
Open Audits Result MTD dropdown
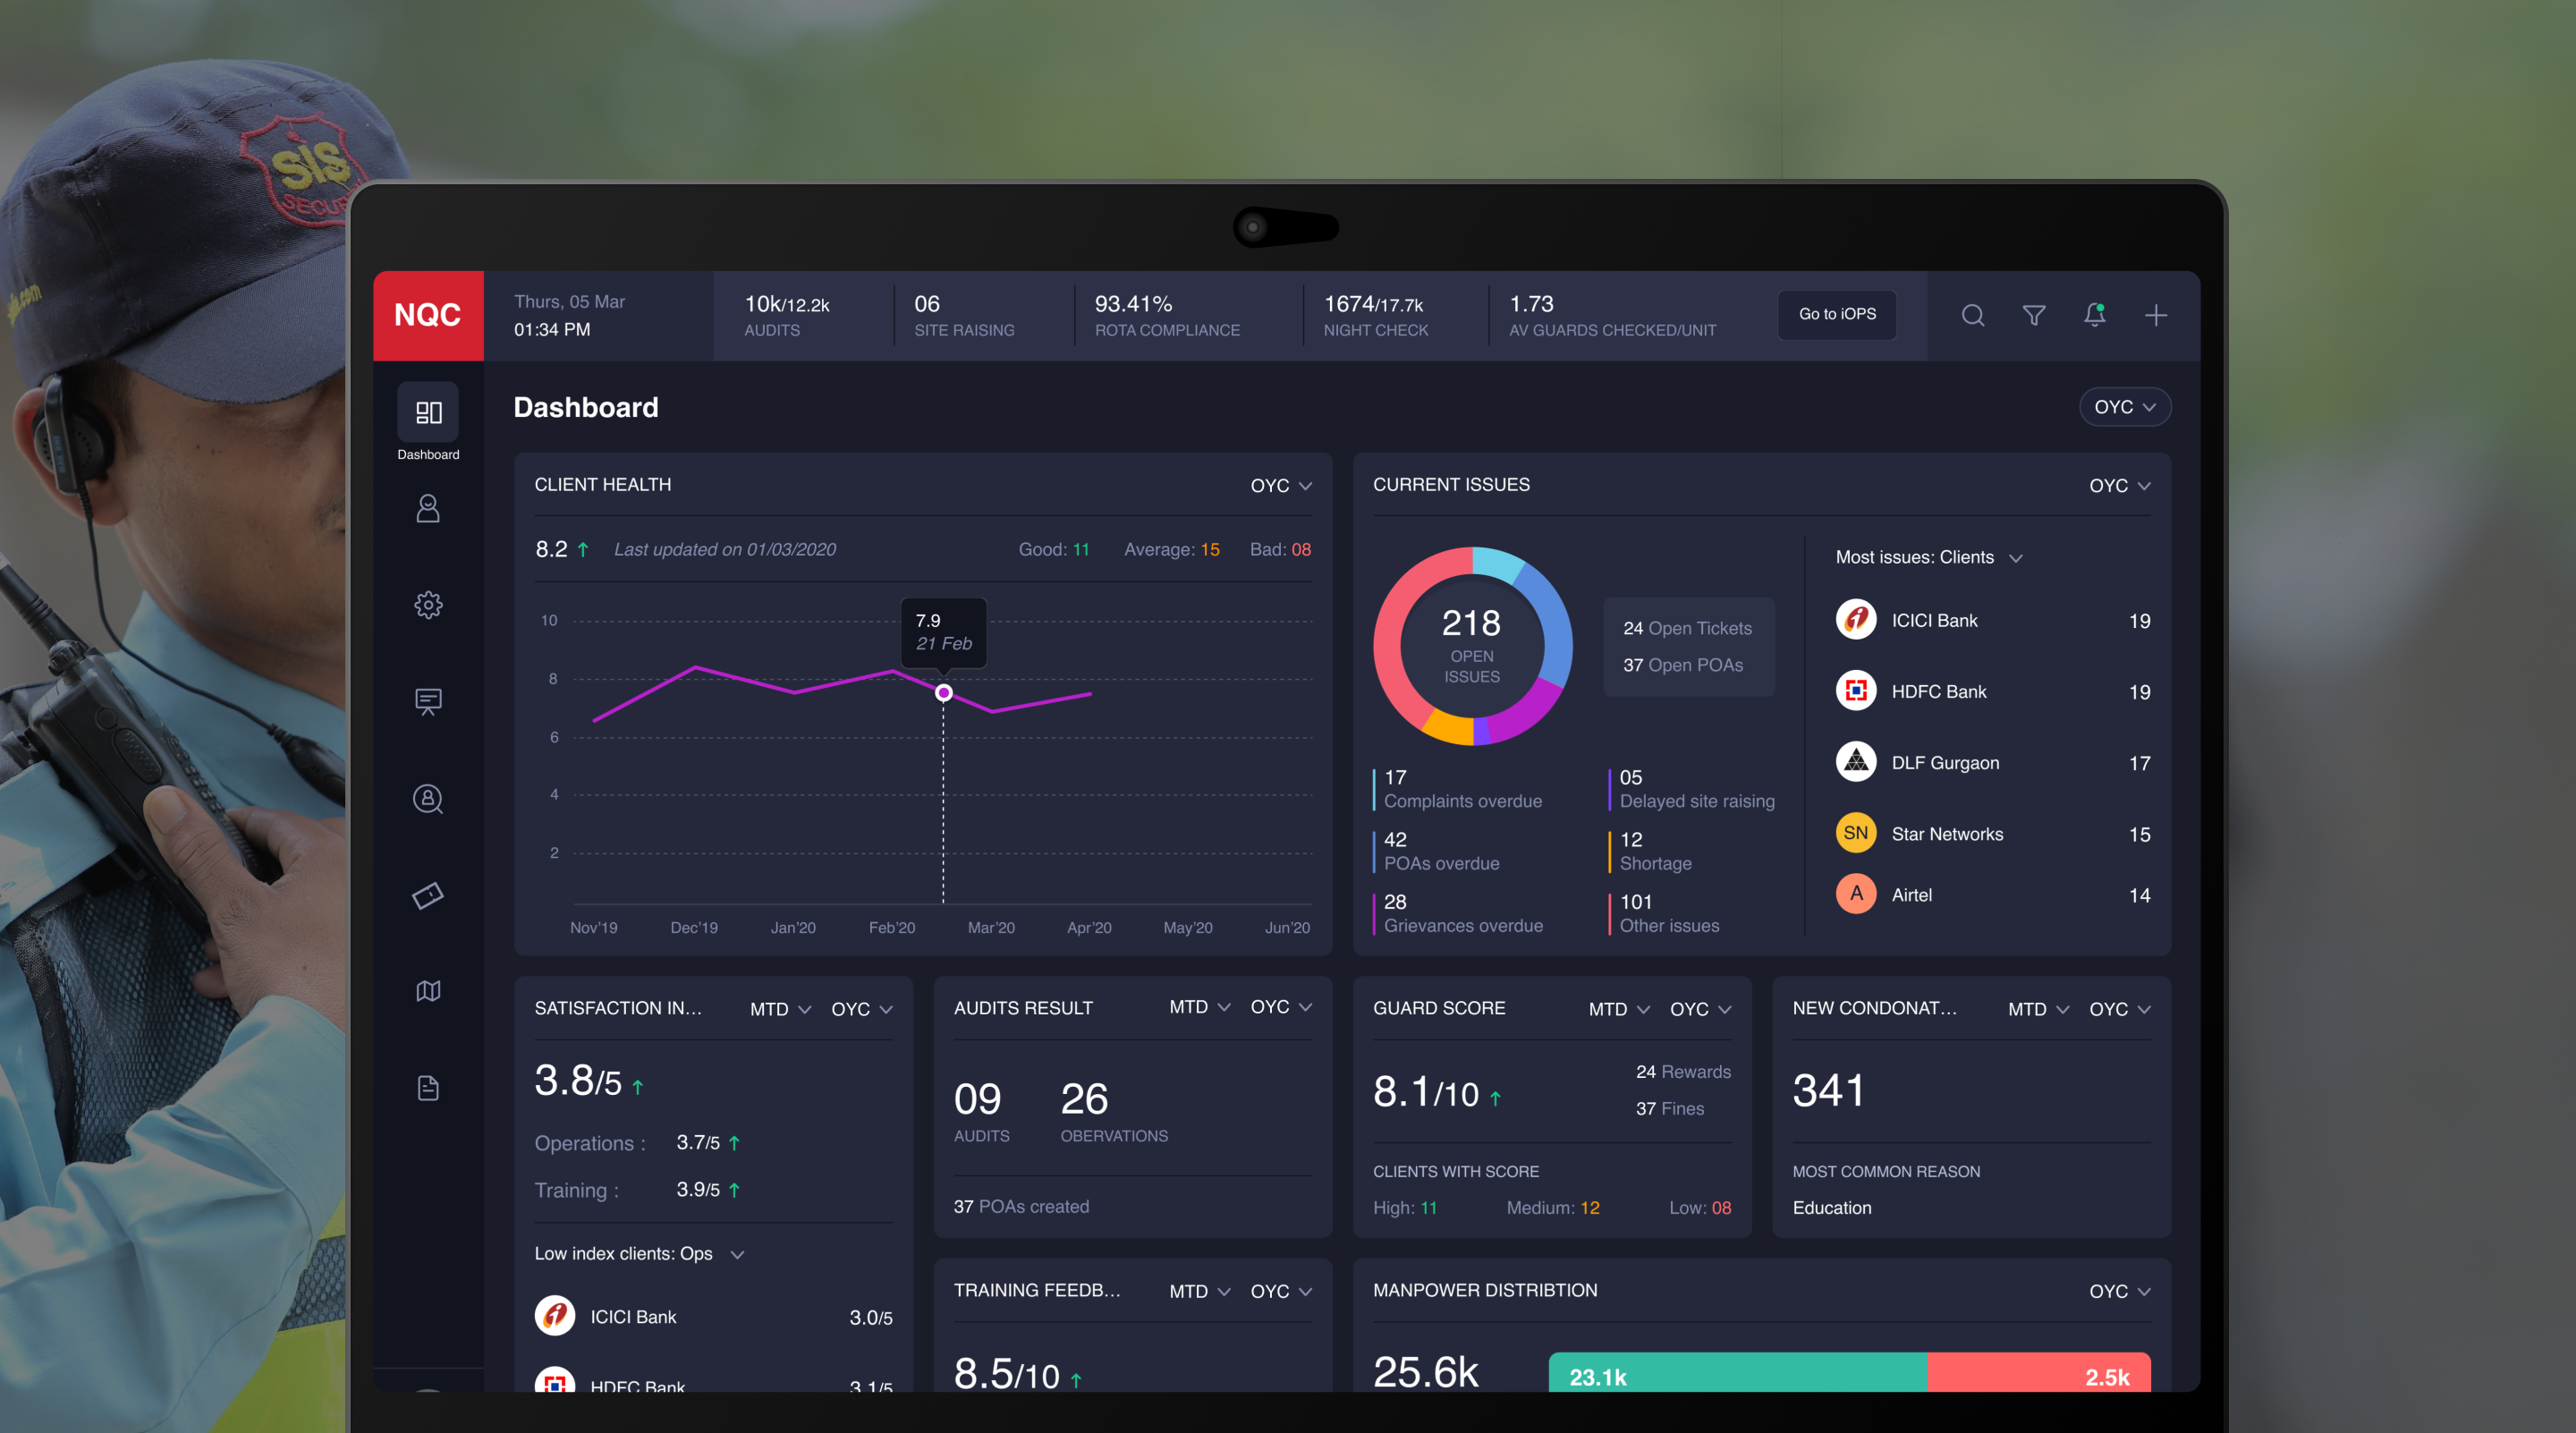coord(1199,1007)
